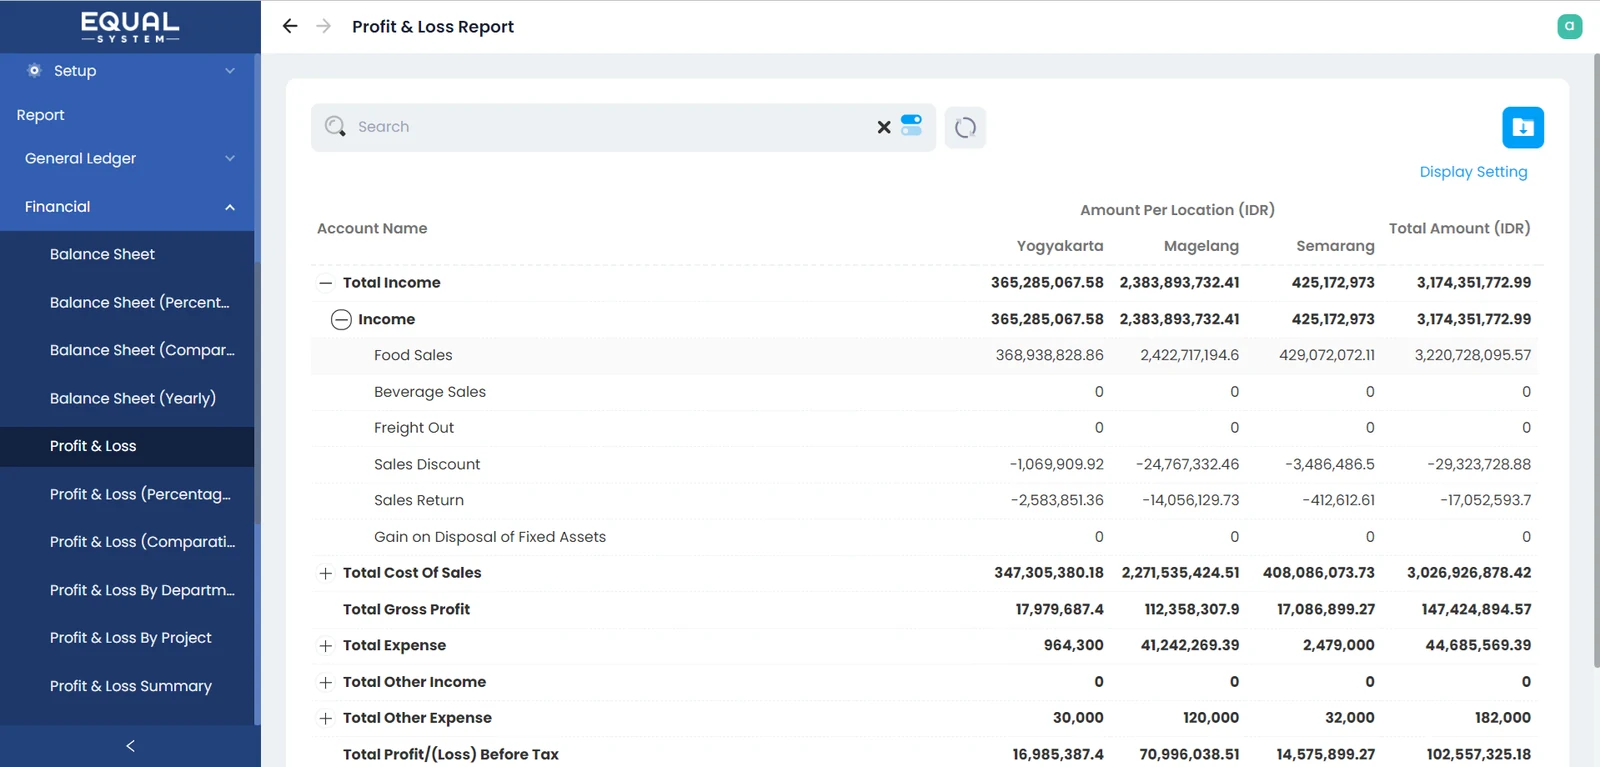This screenshot has height=767, width=1600.
Task: Click the Display Setting link
Action: pyautogui.click(x=1473, y=172)
